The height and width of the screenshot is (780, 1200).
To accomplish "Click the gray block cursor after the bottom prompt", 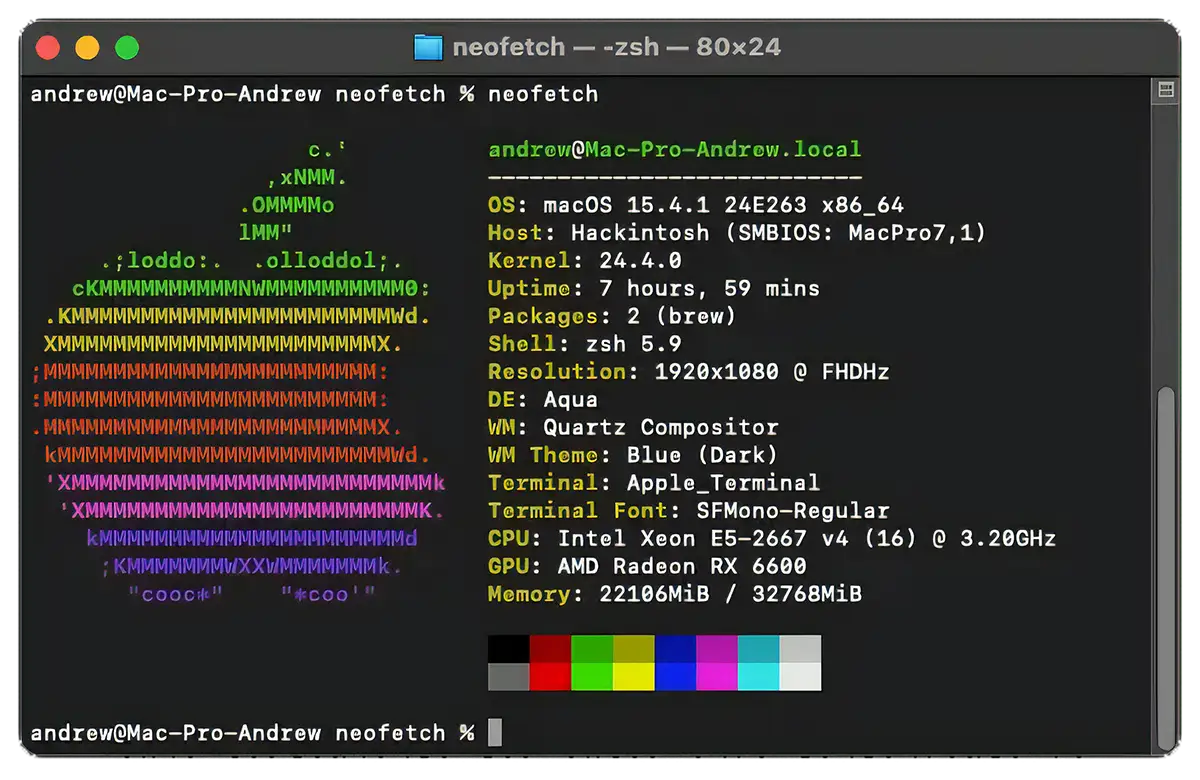I will point(495,733).
